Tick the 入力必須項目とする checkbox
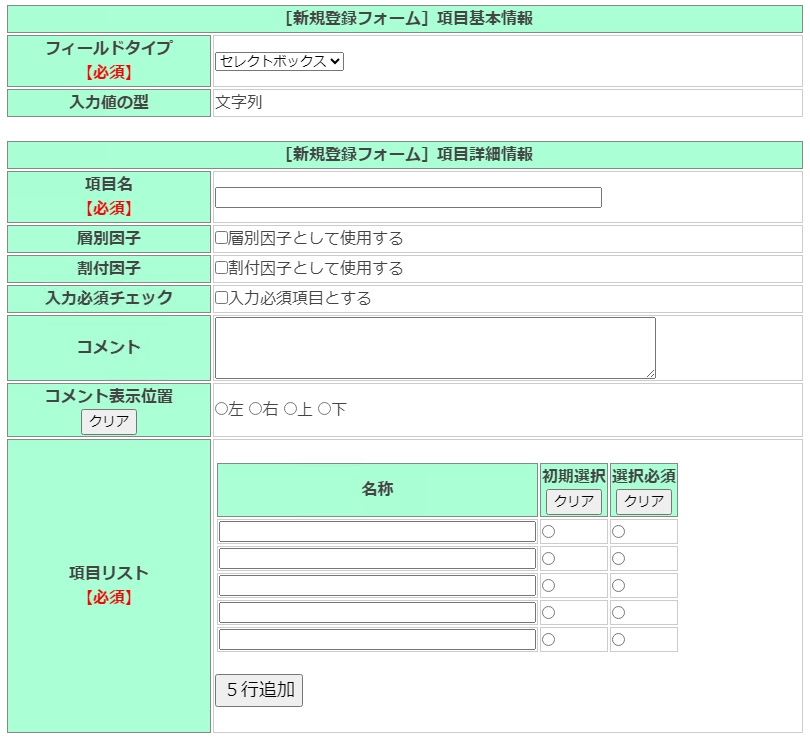The width and height of the screenshot is (810, 739). (x=222, y=298)
